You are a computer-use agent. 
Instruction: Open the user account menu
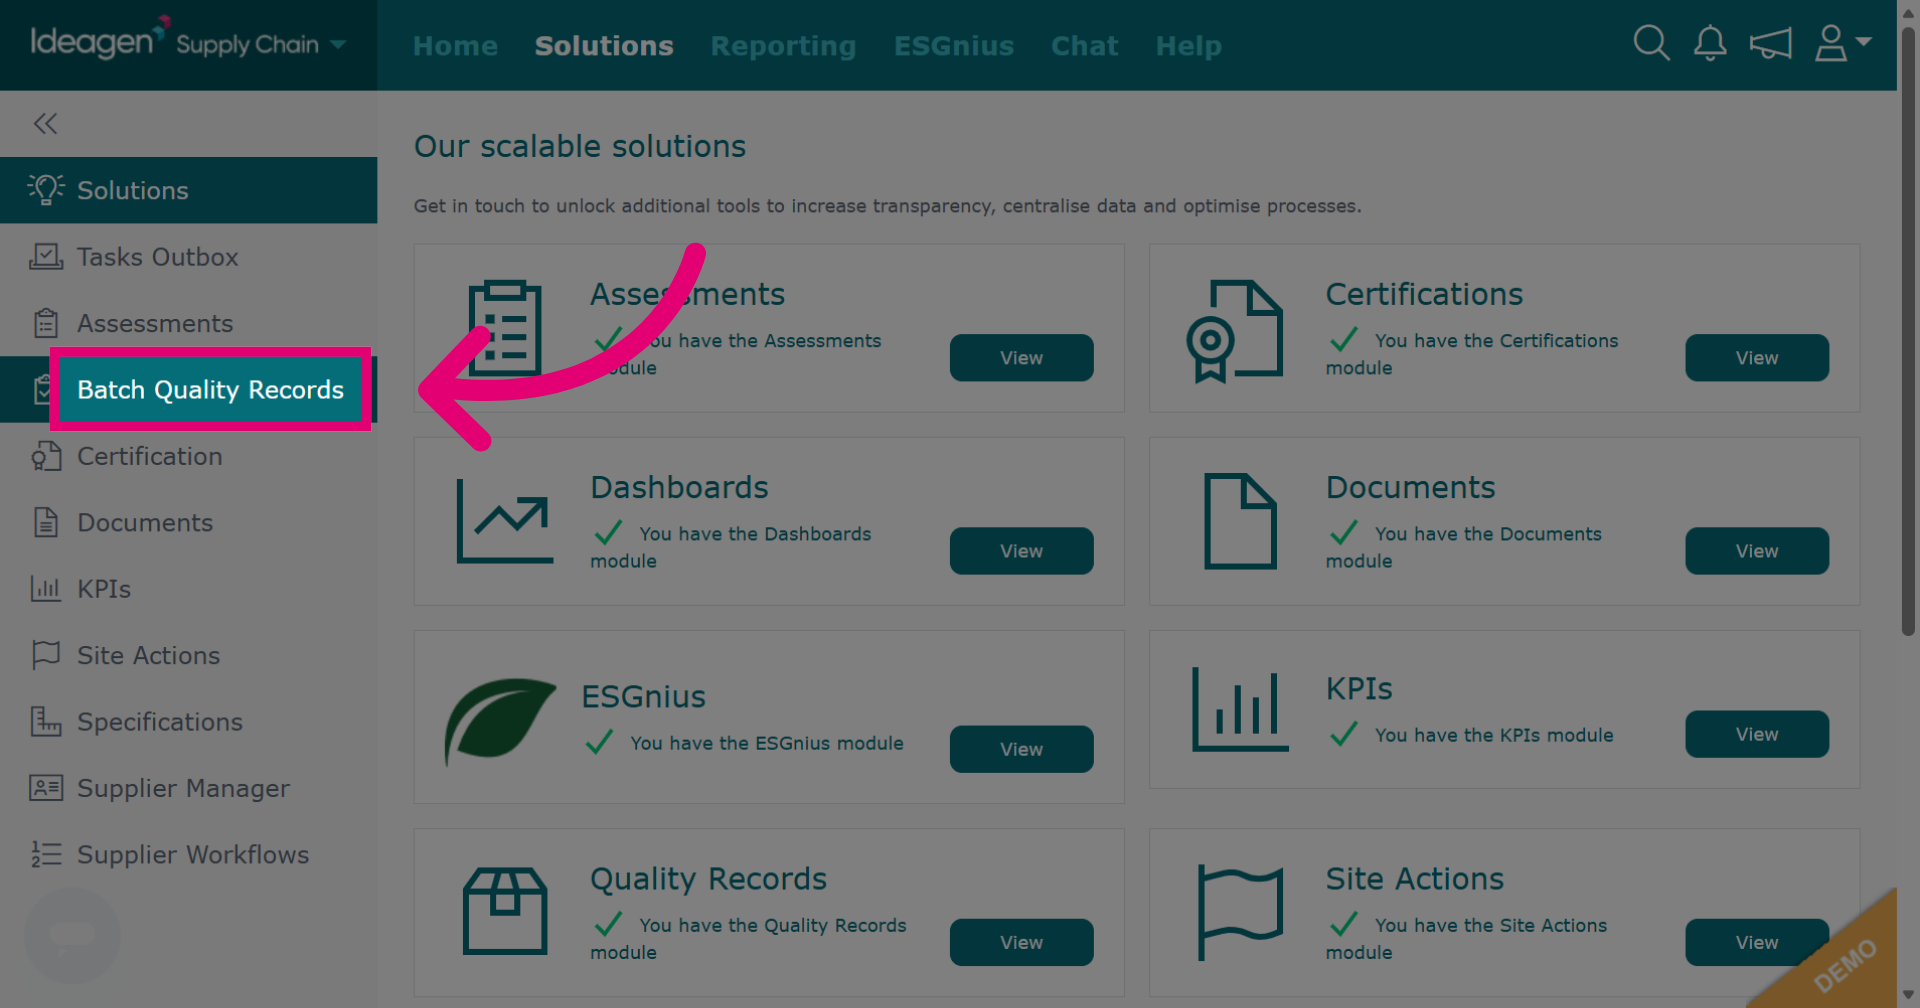1842,44
